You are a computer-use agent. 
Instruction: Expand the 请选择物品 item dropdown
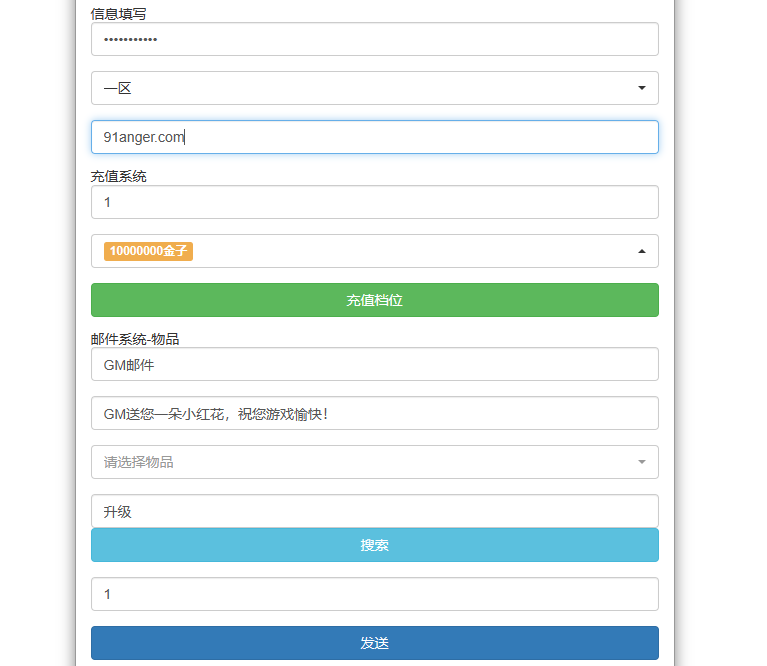[374, 462]
